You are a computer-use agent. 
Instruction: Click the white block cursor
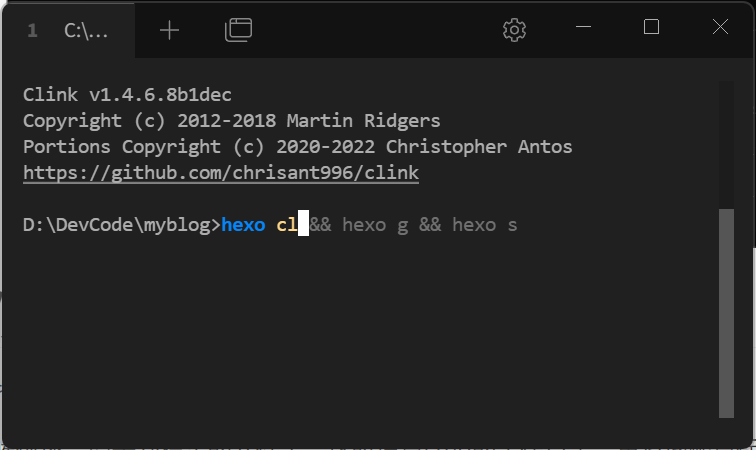[x=303, y=223]
